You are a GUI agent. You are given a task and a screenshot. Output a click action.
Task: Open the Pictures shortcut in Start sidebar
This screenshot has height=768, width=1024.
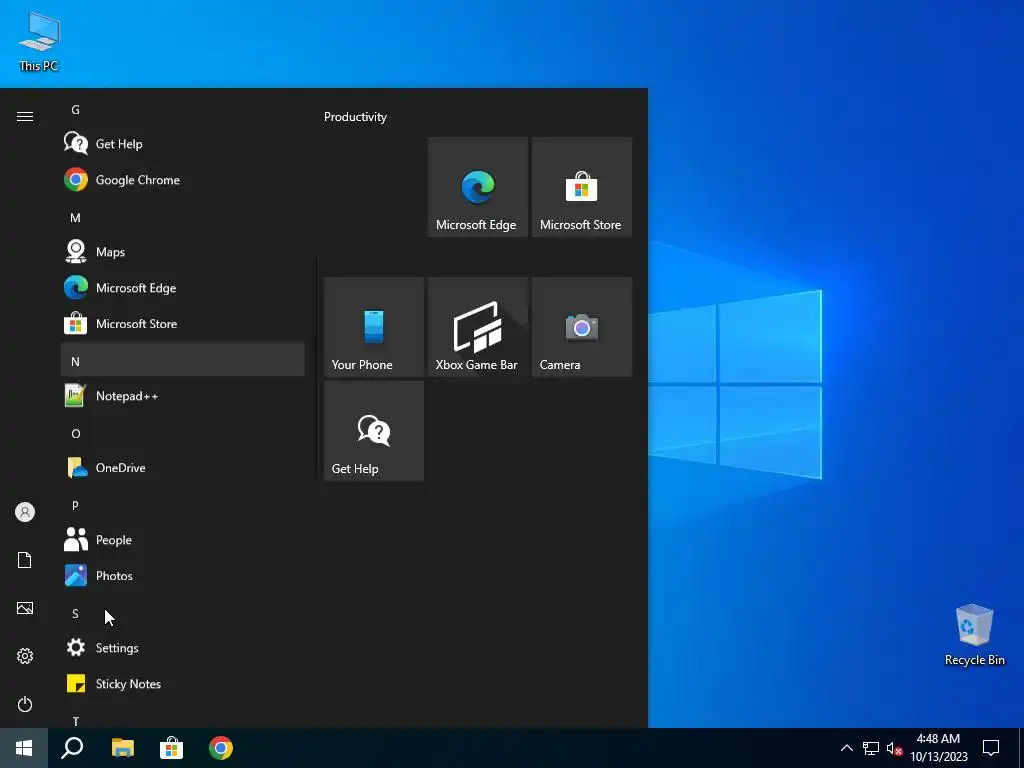tap(25, 608)
